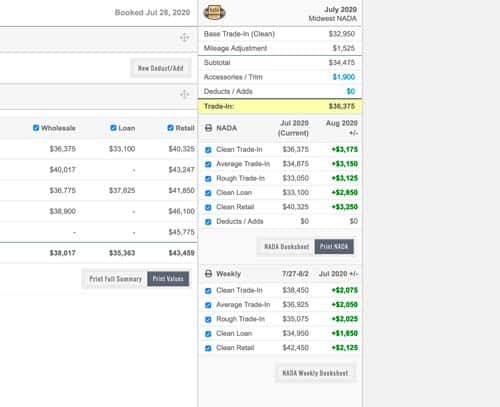Image resolution: width=500 pixels, height=407 pixels.
Task: Click the 7/27-8/2 weekly column header
Action: tap(295, 274)
